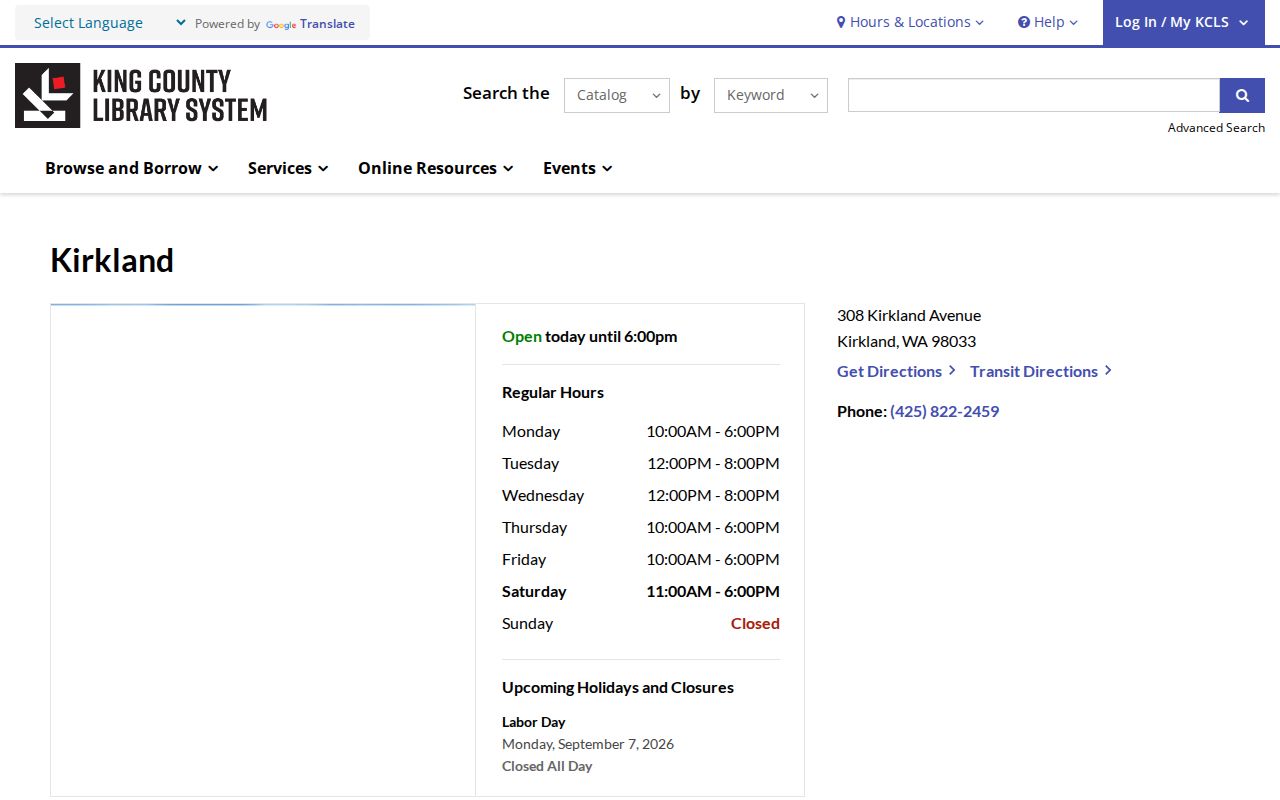Image resolution: width=1280 pixels, height=800 pixels.
Task: Open the Online Resources menu
Action: point(436,168)
